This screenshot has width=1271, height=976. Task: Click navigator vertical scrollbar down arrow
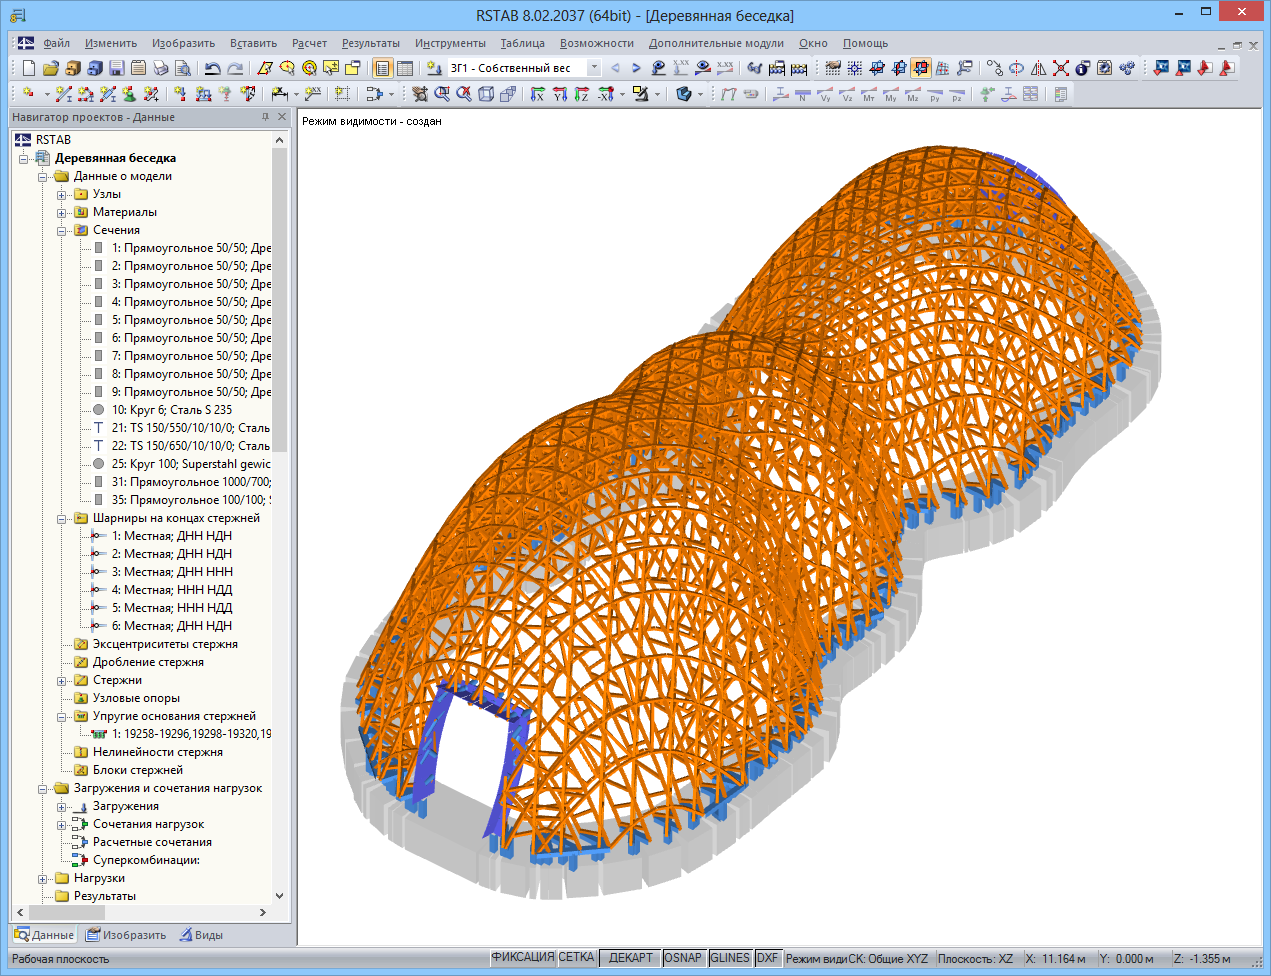point(279,896)
